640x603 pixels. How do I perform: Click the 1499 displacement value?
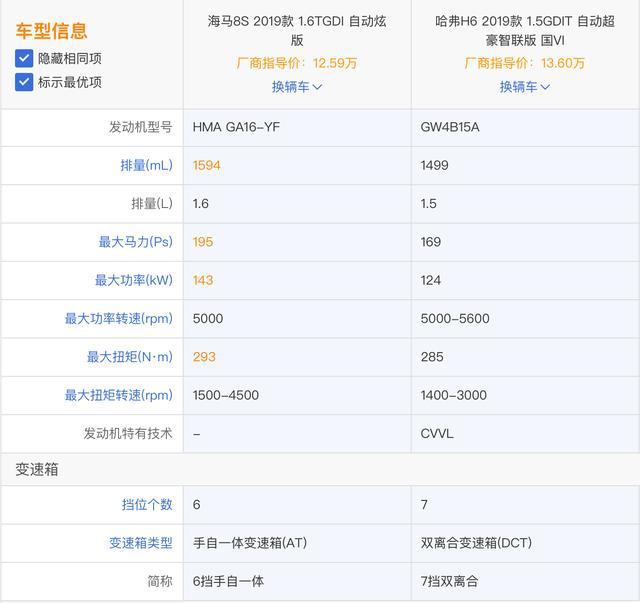(x=434, y=165)
